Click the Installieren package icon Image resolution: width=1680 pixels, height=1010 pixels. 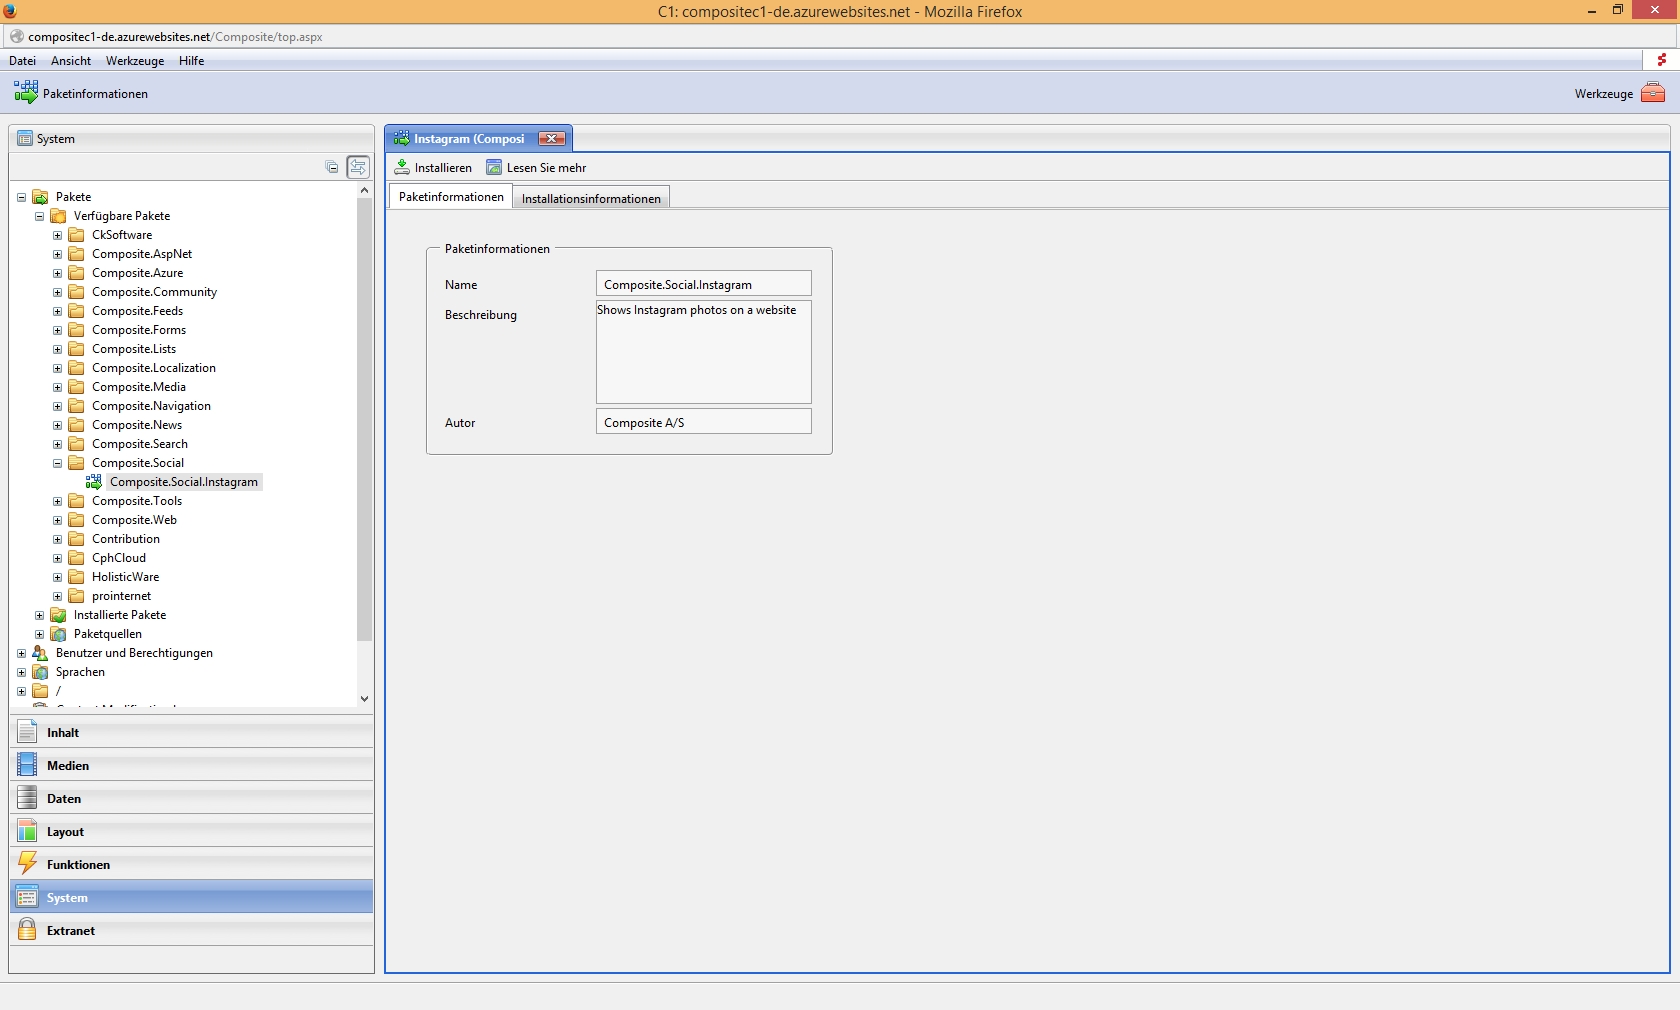[403, 167]
